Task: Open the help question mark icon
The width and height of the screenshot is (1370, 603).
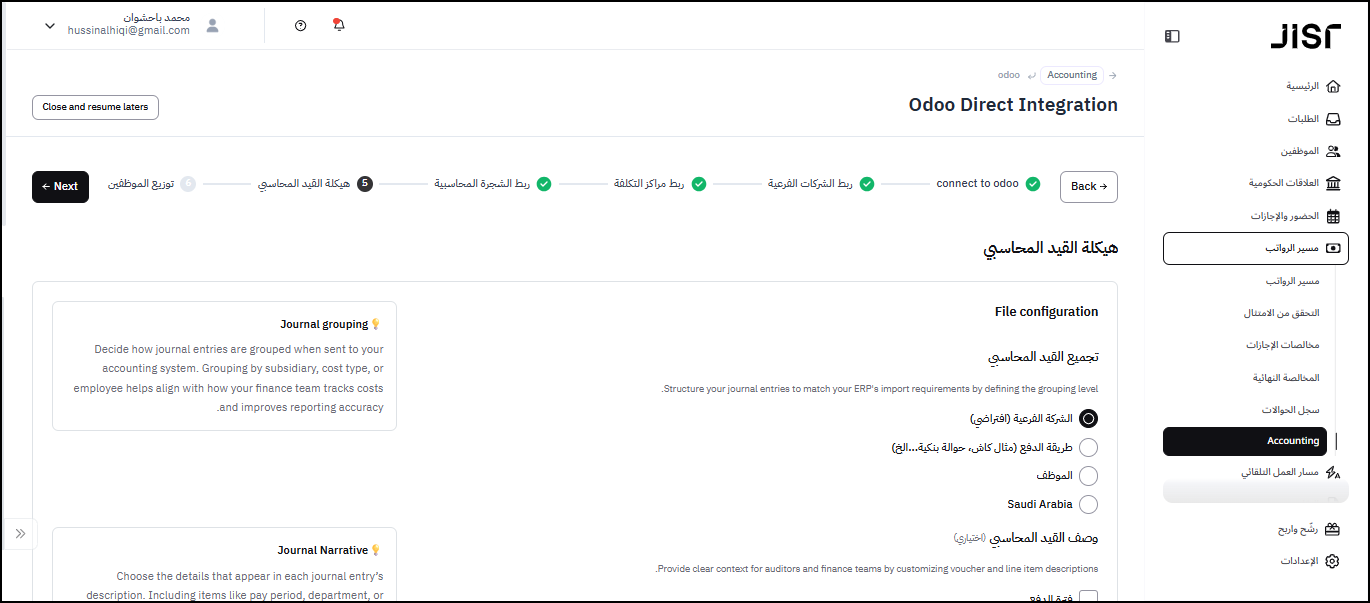Action: [x=301, y=26]
